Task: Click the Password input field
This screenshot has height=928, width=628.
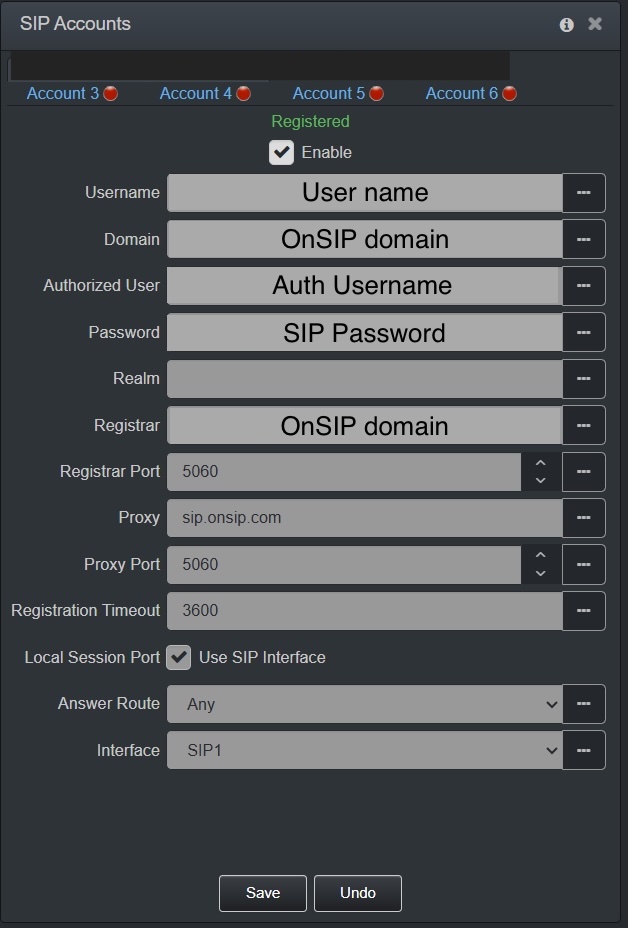Action: (365, 333)
